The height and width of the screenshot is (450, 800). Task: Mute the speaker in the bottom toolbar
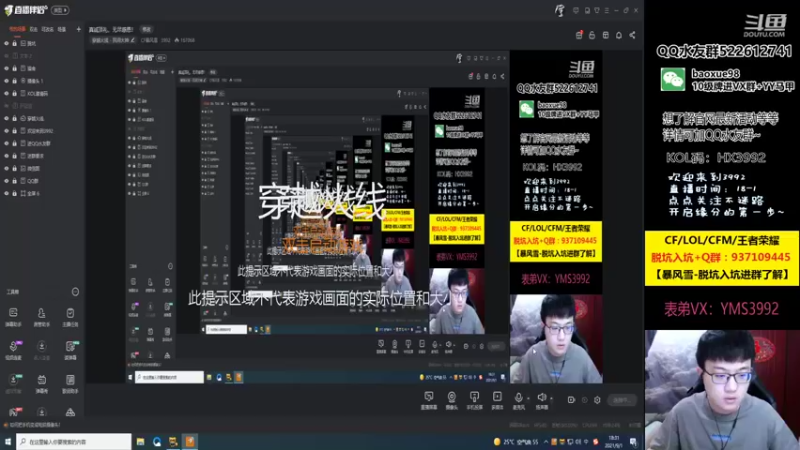[541, 401]
